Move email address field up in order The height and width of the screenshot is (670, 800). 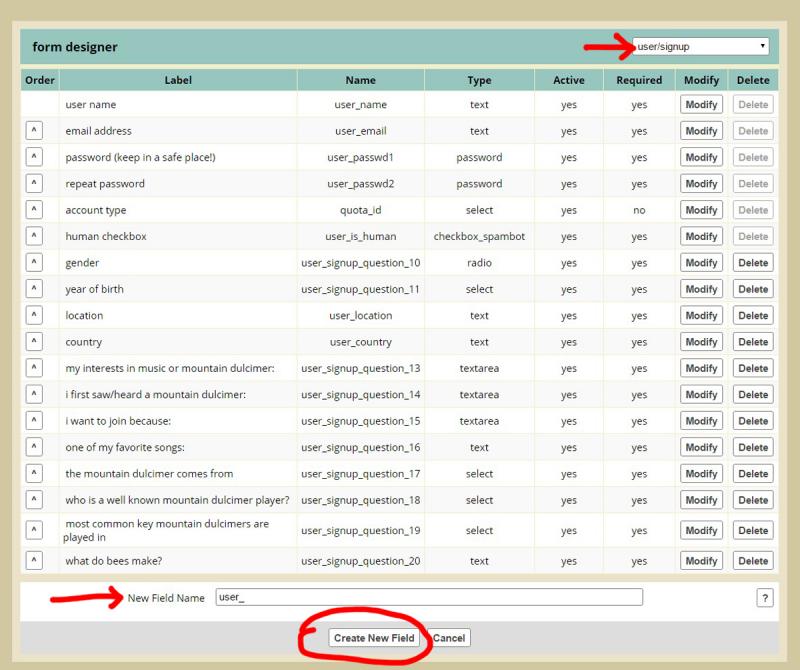[34, 131]
